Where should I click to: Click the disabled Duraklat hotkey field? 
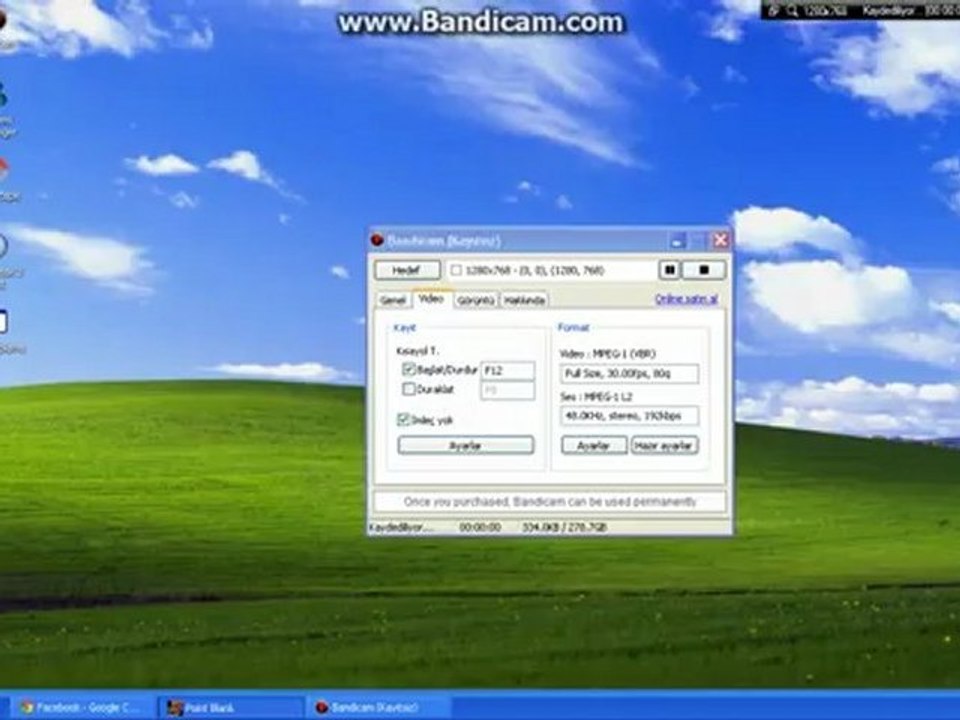click(508, 390)
